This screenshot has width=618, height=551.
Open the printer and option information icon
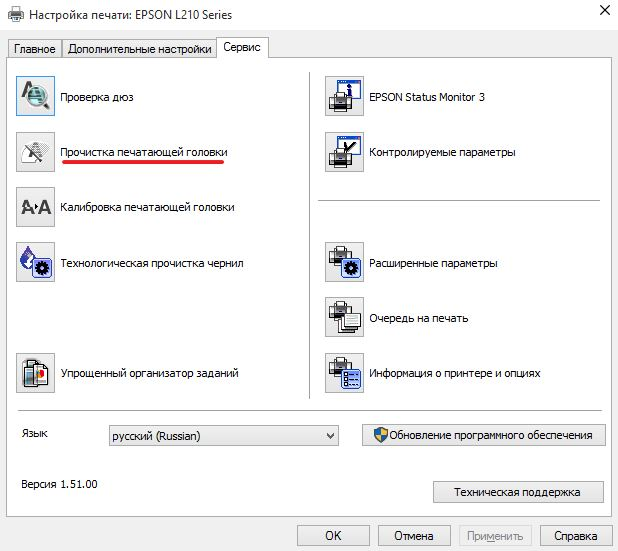pos(344,373)
